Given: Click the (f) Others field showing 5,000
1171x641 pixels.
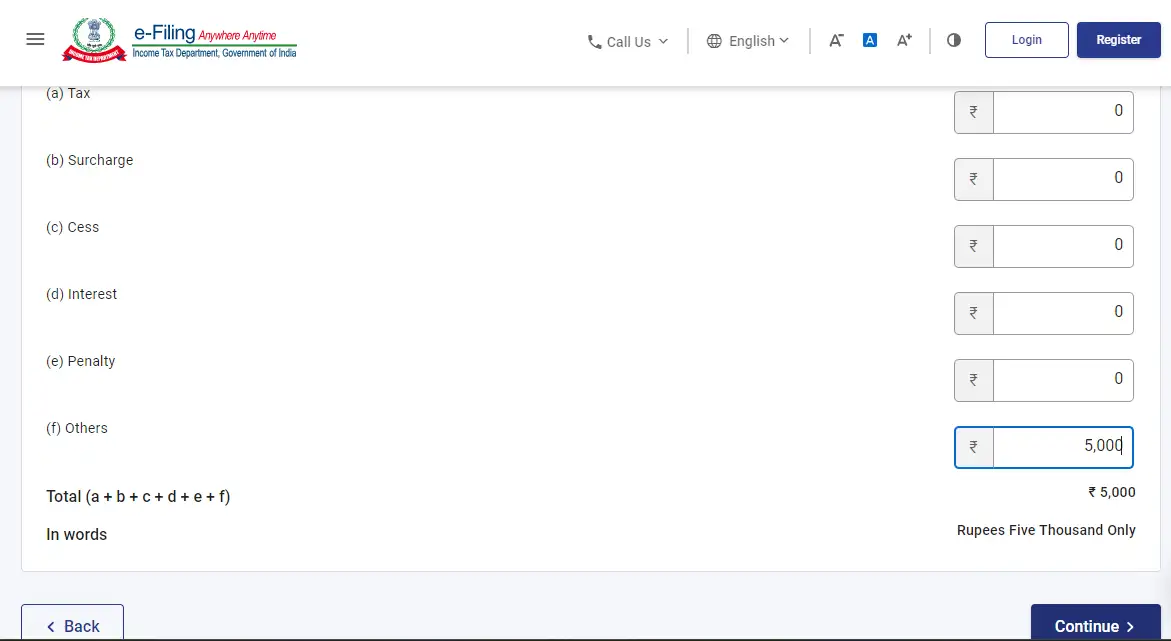Looking at the screenshot, I should point(1062,446).
